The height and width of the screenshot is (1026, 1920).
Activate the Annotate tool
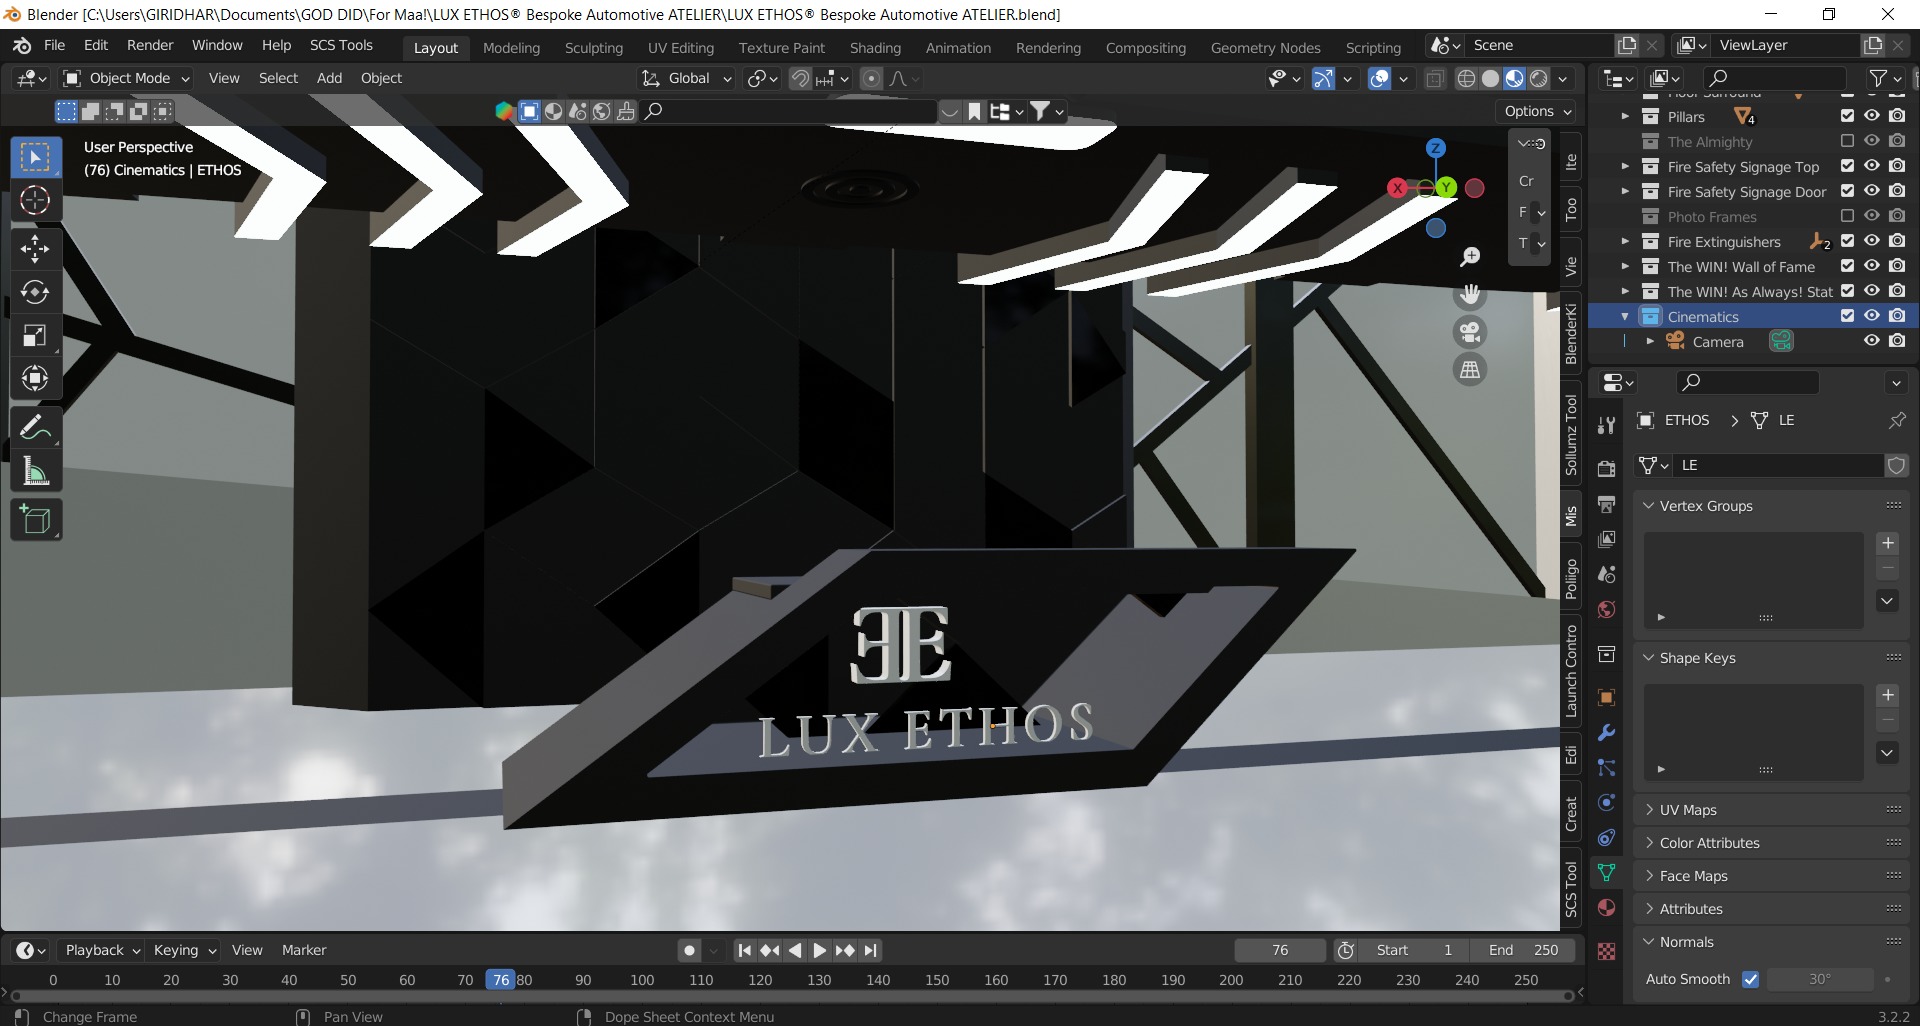[x=36, y=427]
